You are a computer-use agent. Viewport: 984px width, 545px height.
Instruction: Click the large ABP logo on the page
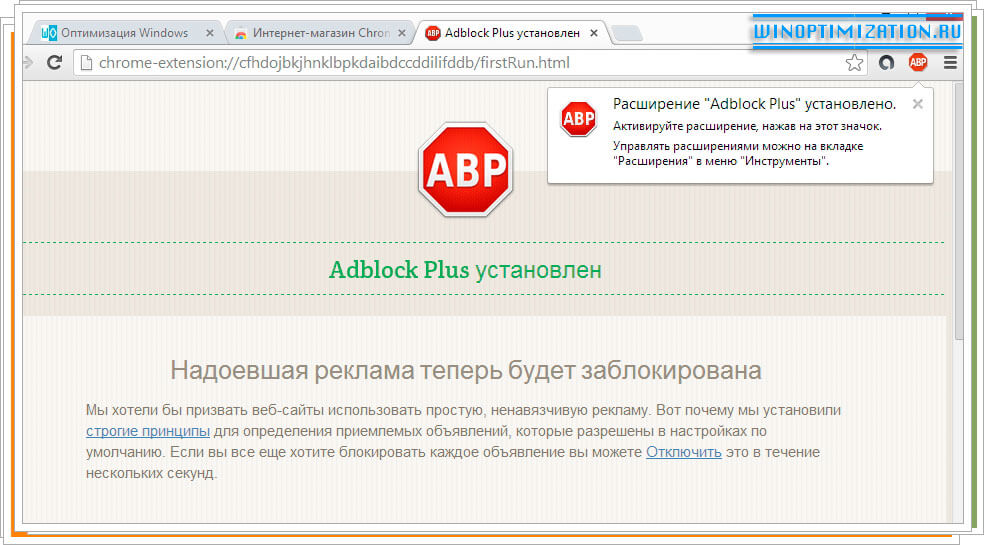465,170
